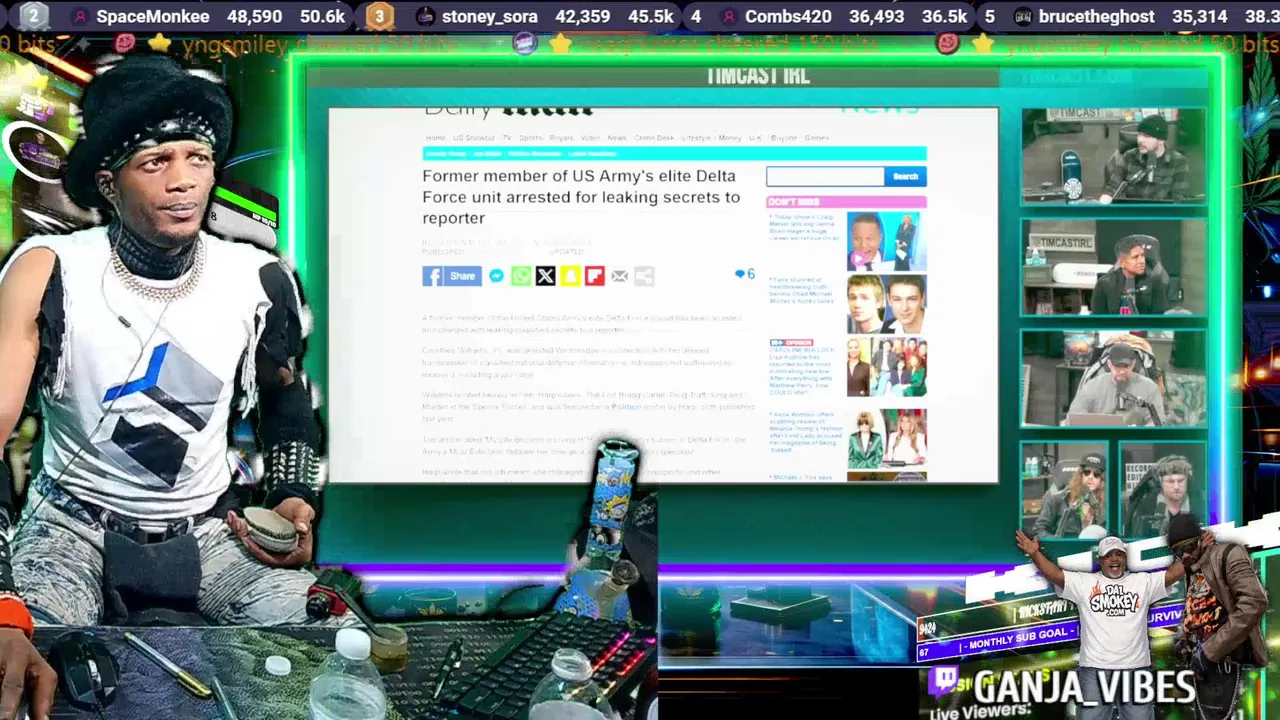
Task: Open the gray generic share icon
Action: pos(644,276)
